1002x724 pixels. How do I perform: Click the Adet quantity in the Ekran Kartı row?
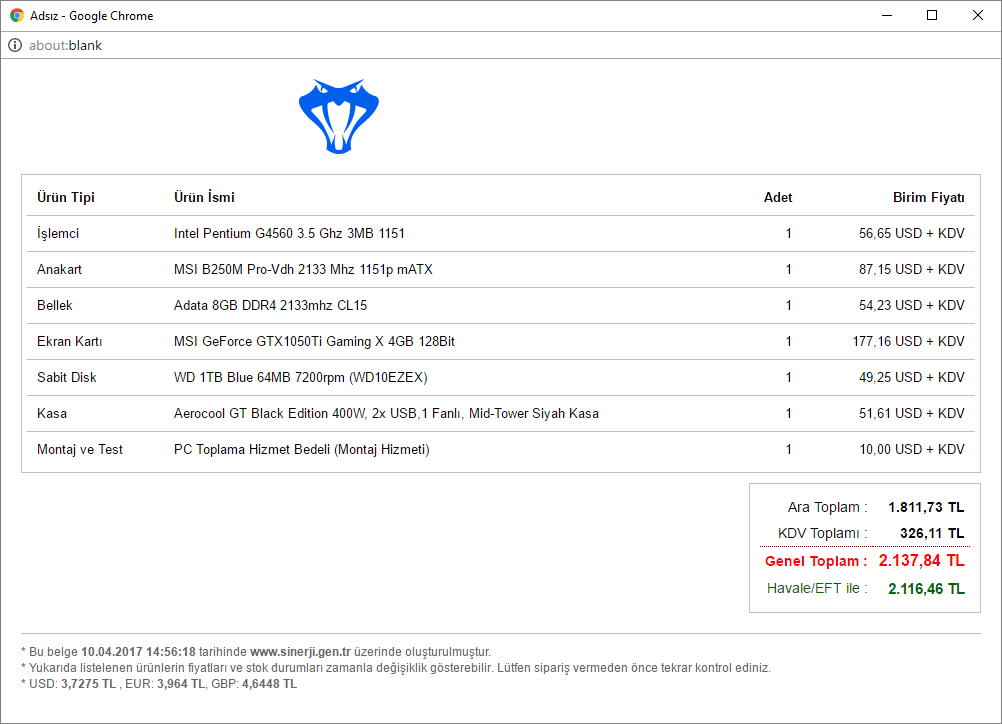tap(789, 341)
